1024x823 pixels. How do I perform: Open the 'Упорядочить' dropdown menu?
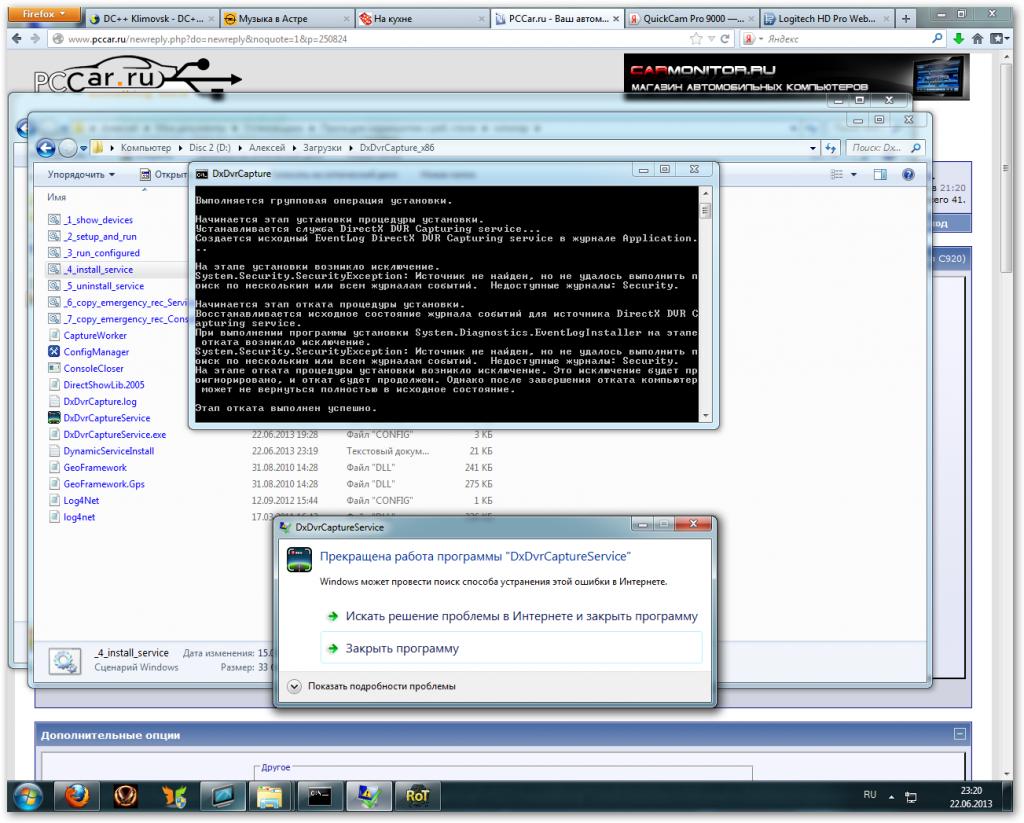point(81,174)
